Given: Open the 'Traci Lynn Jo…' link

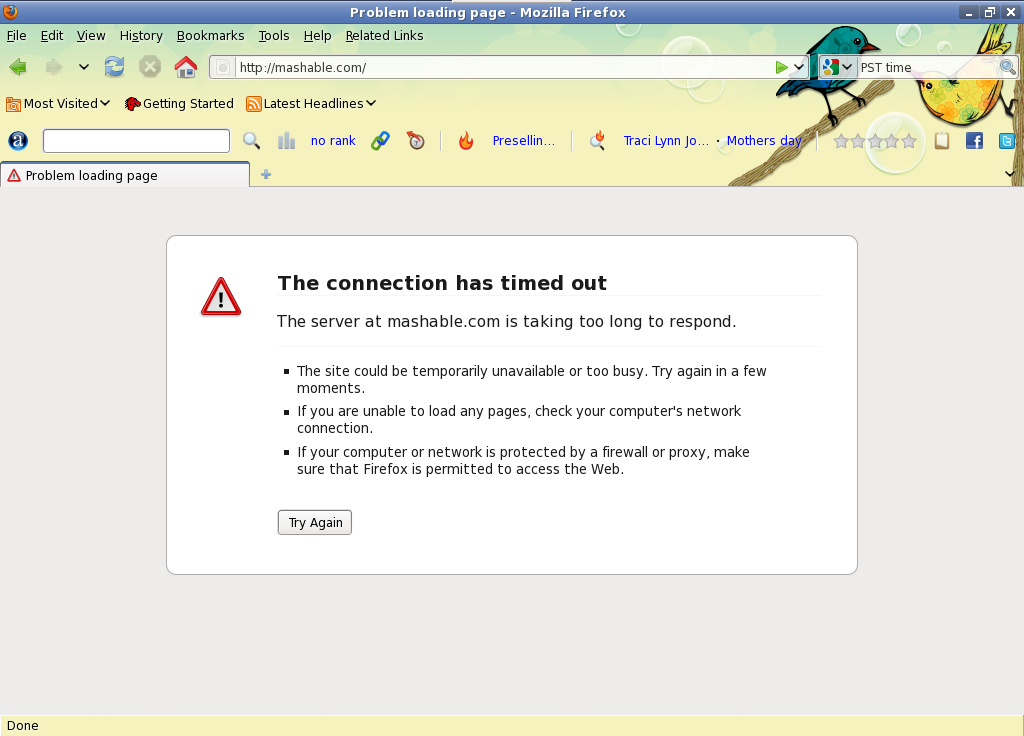Looking at the screenshot, I should tap(666, 140).
